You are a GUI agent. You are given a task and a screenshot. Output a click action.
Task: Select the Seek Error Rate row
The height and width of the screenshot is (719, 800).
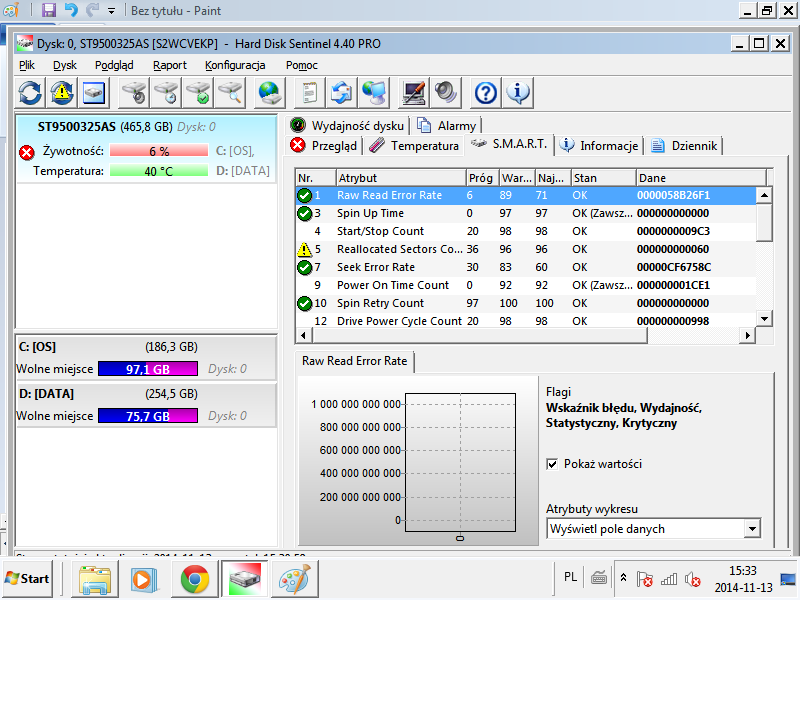point(526,267)
